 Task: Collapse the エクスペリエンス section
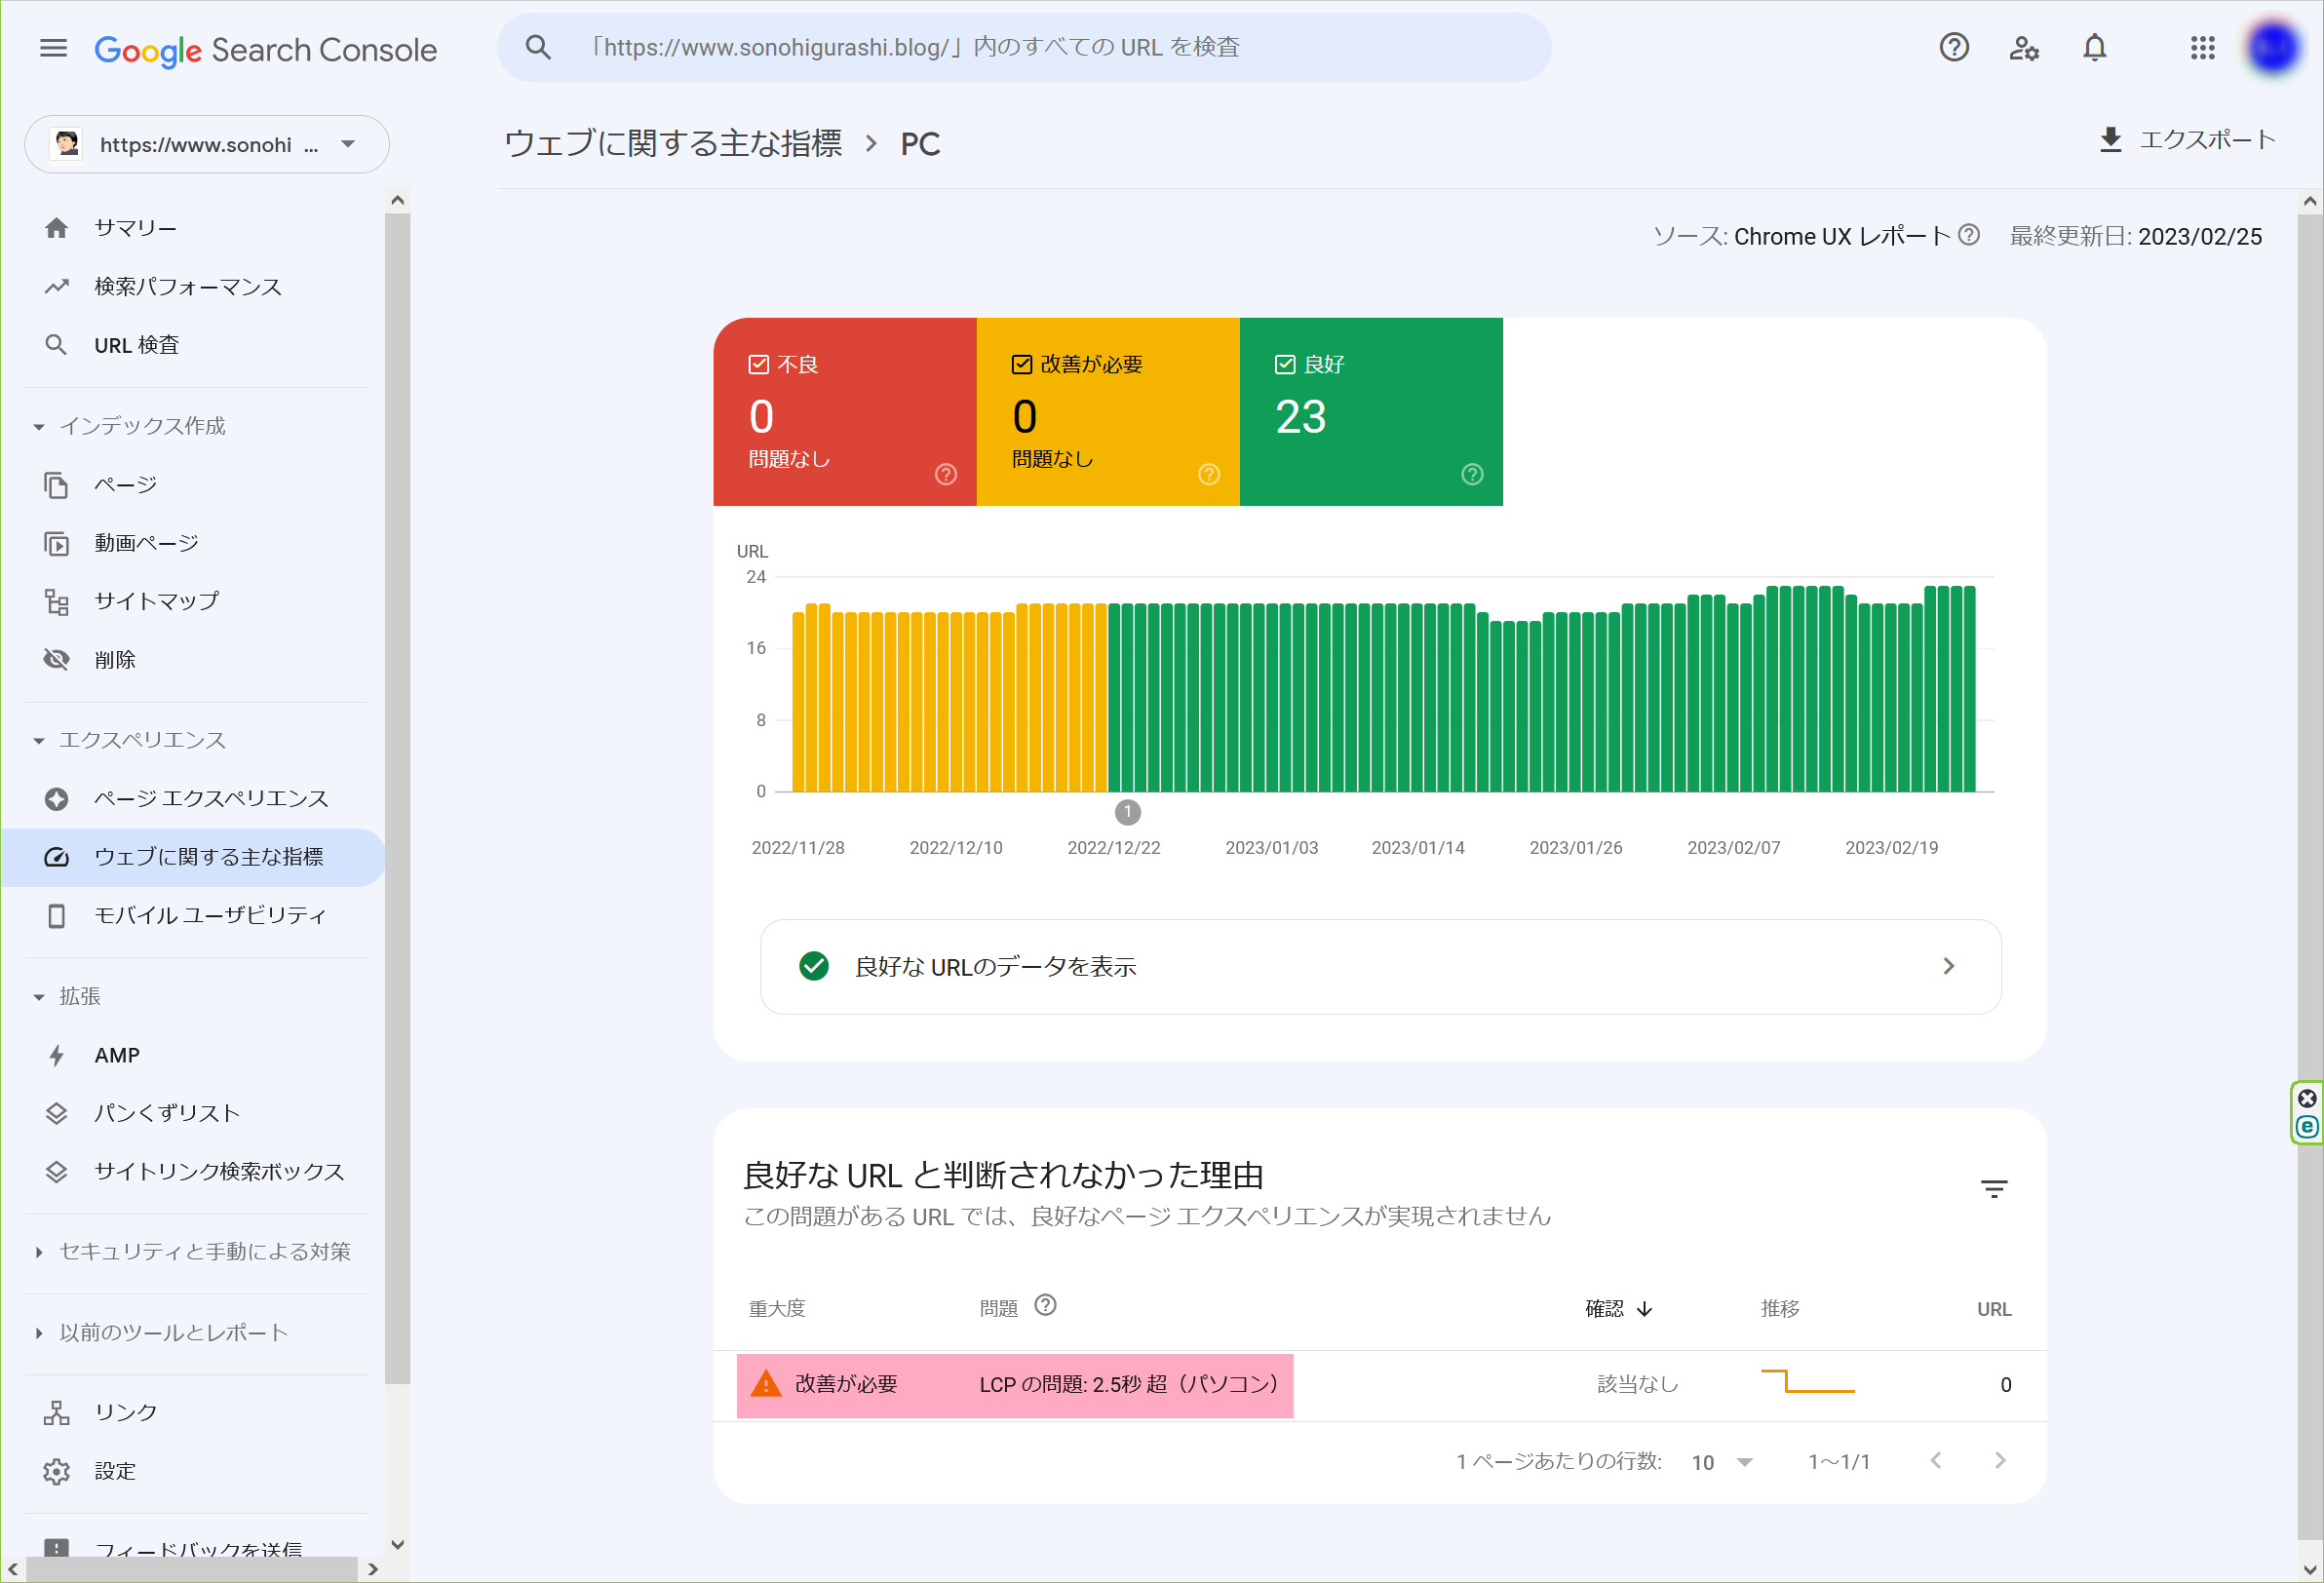tap(38, 741)
